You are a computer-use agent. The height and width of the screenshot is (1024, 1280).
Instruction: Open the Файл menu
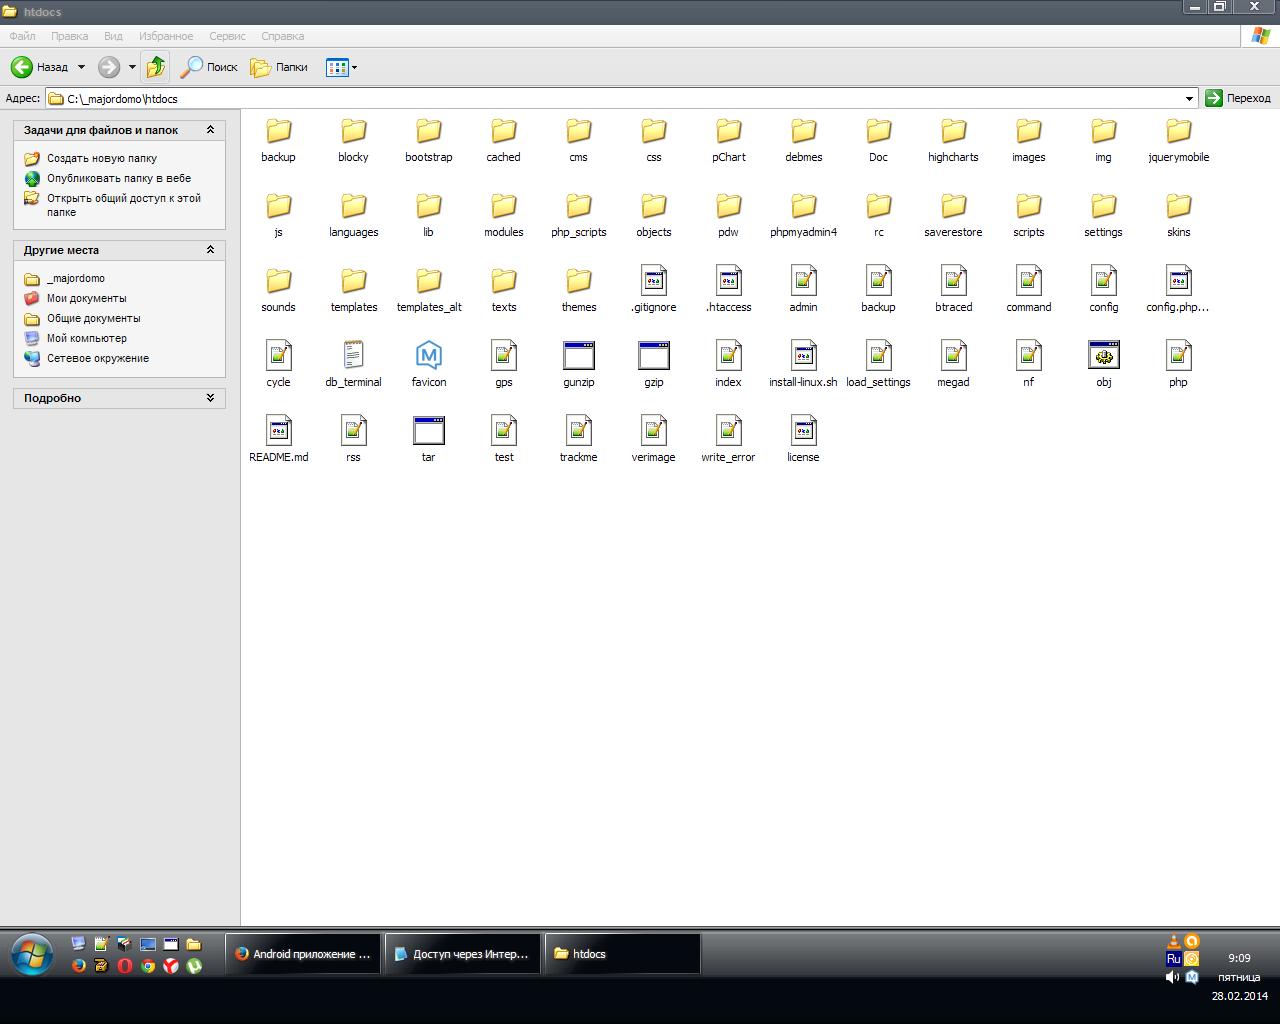click(x=22, y=36)
